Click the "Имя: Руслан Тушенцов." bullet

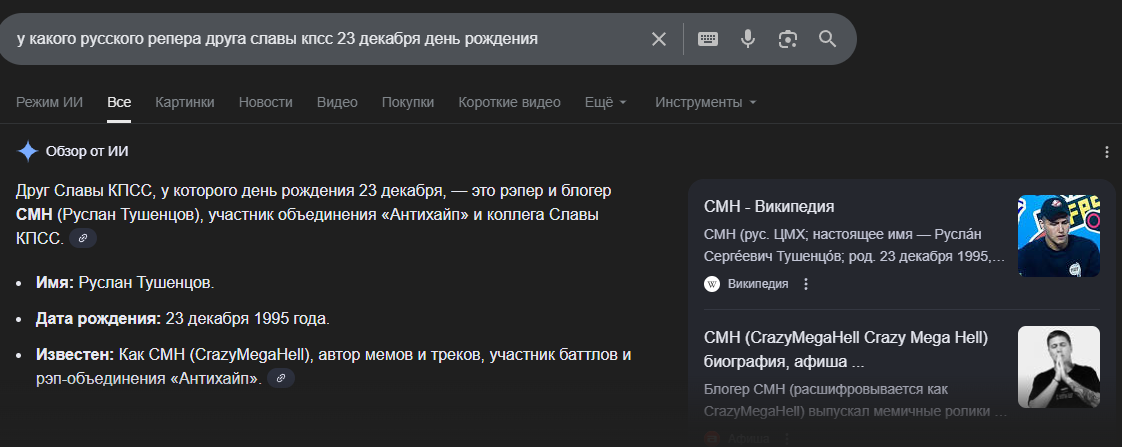coord(125,283)
